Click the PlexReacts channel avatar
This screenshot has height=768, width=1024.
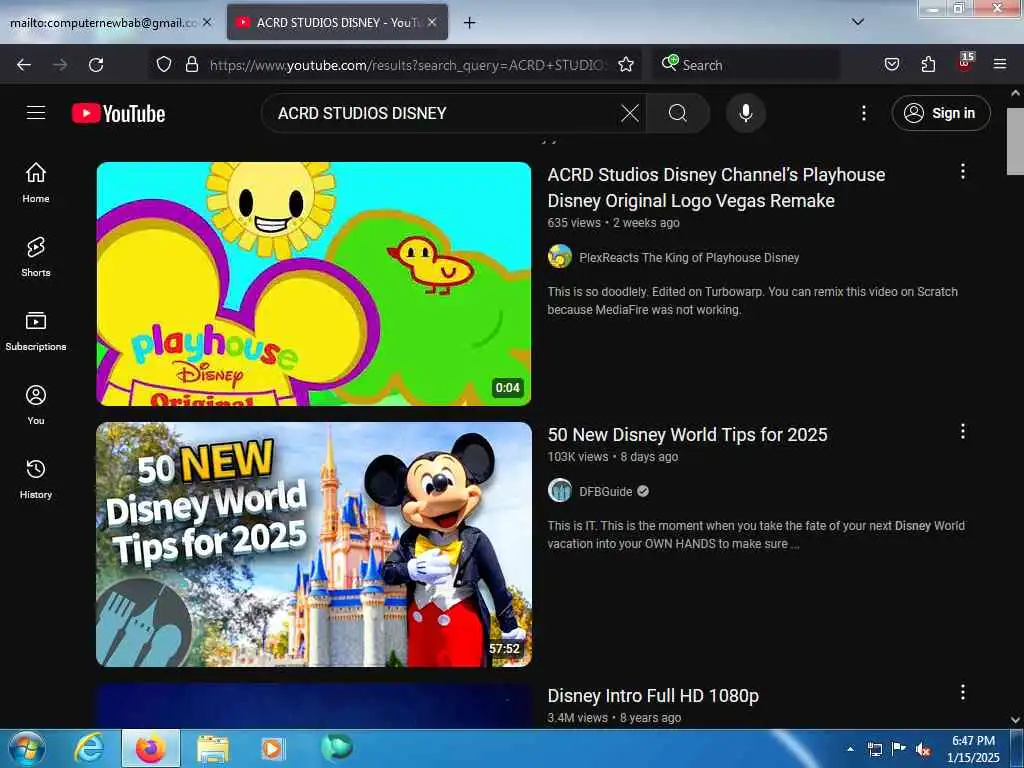(560, 257)
